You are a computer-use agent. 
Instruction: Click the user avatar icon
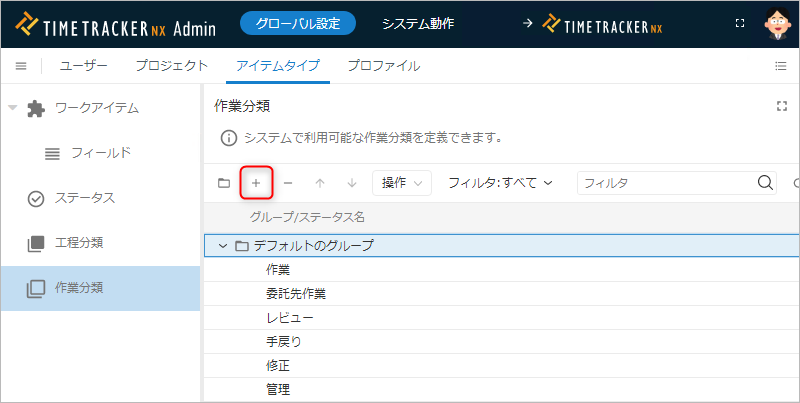(x=777, y=22)
